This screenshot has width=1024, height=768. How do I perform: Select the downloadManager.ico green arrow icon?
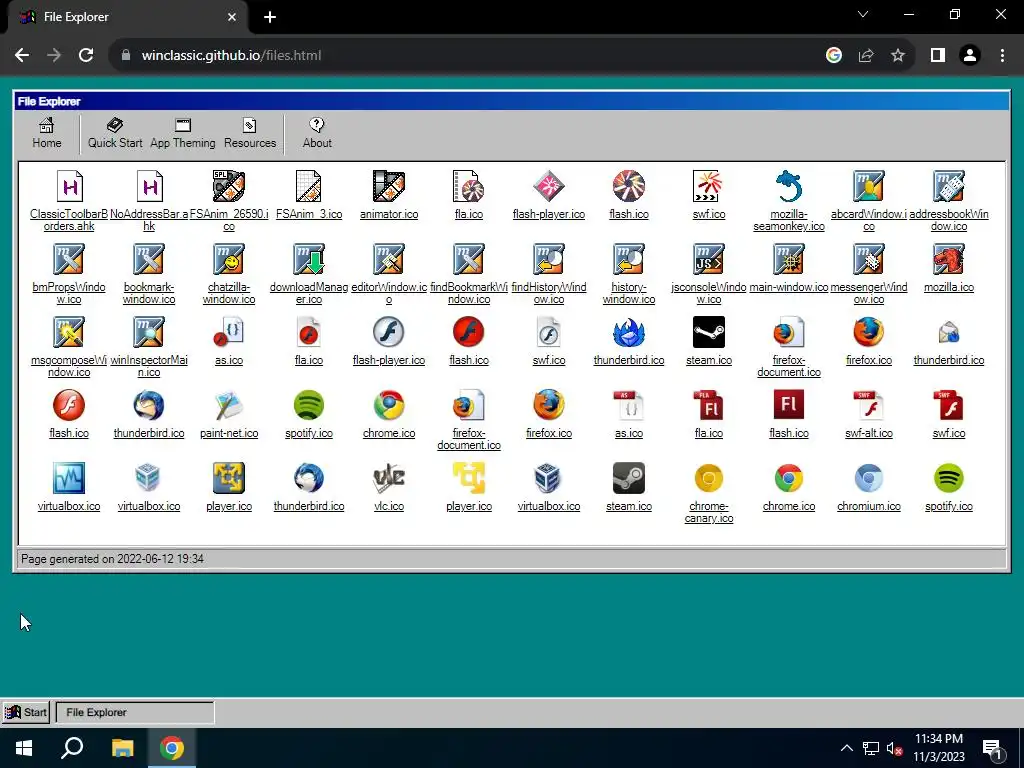[x=309, y=259]
